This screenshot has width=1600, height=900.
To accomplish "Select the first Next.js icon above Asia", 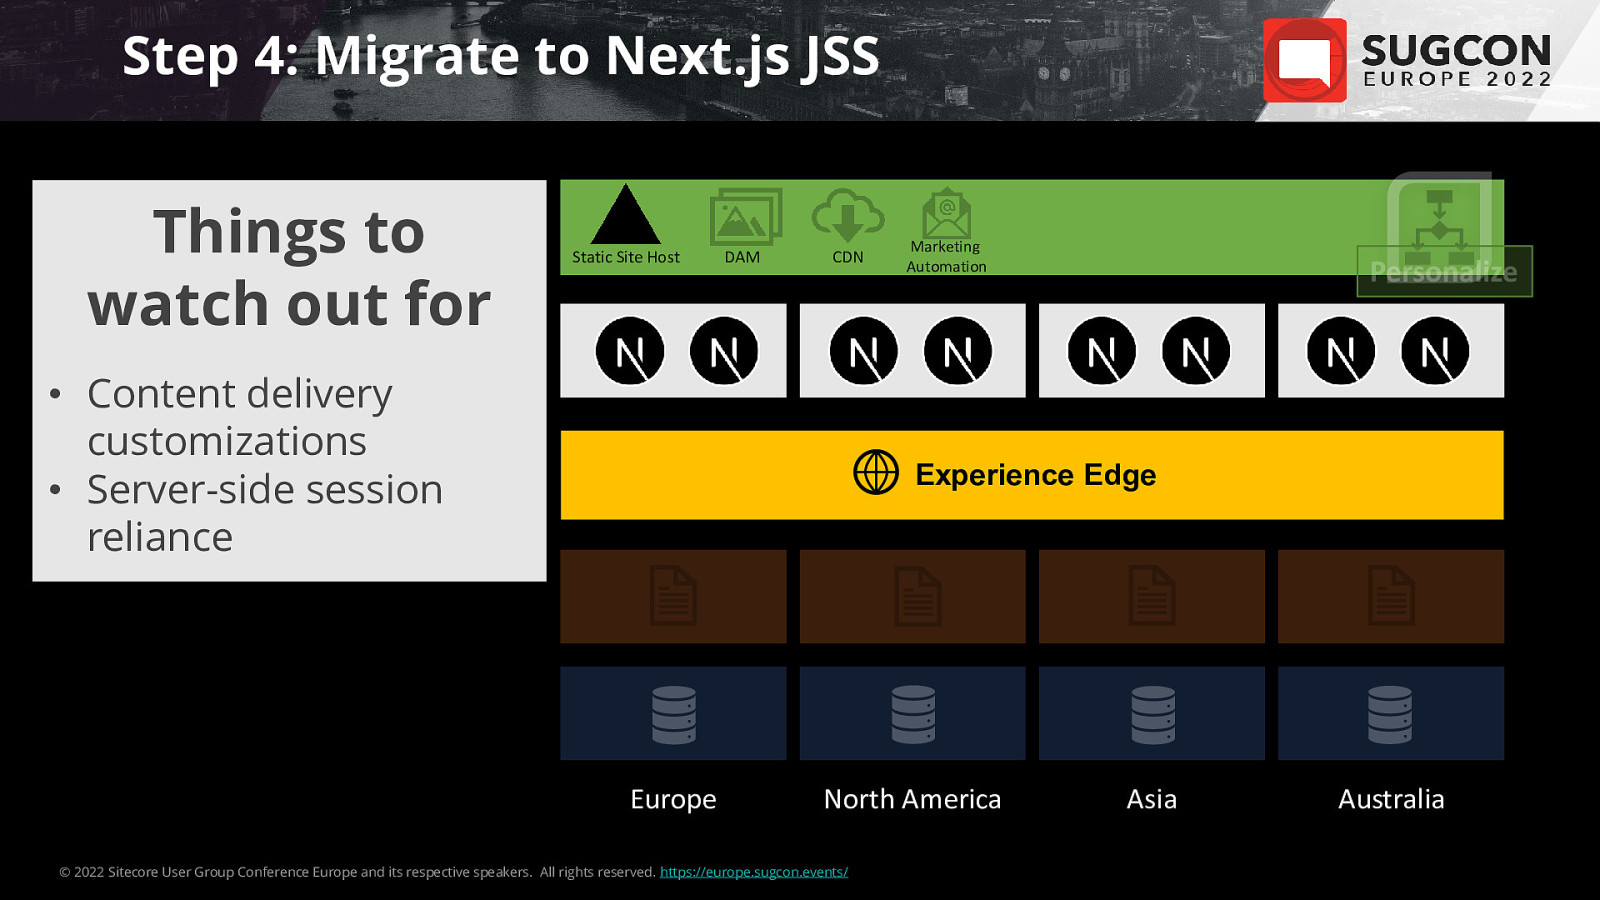I will point(1102,351).
